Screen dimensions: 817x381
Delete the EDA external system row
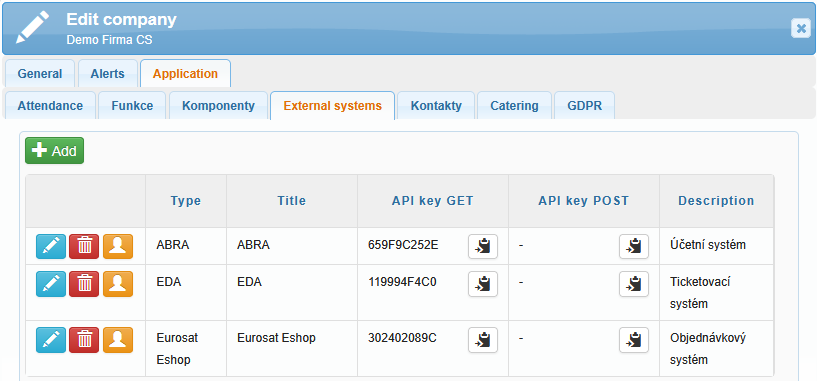(84, 284)
